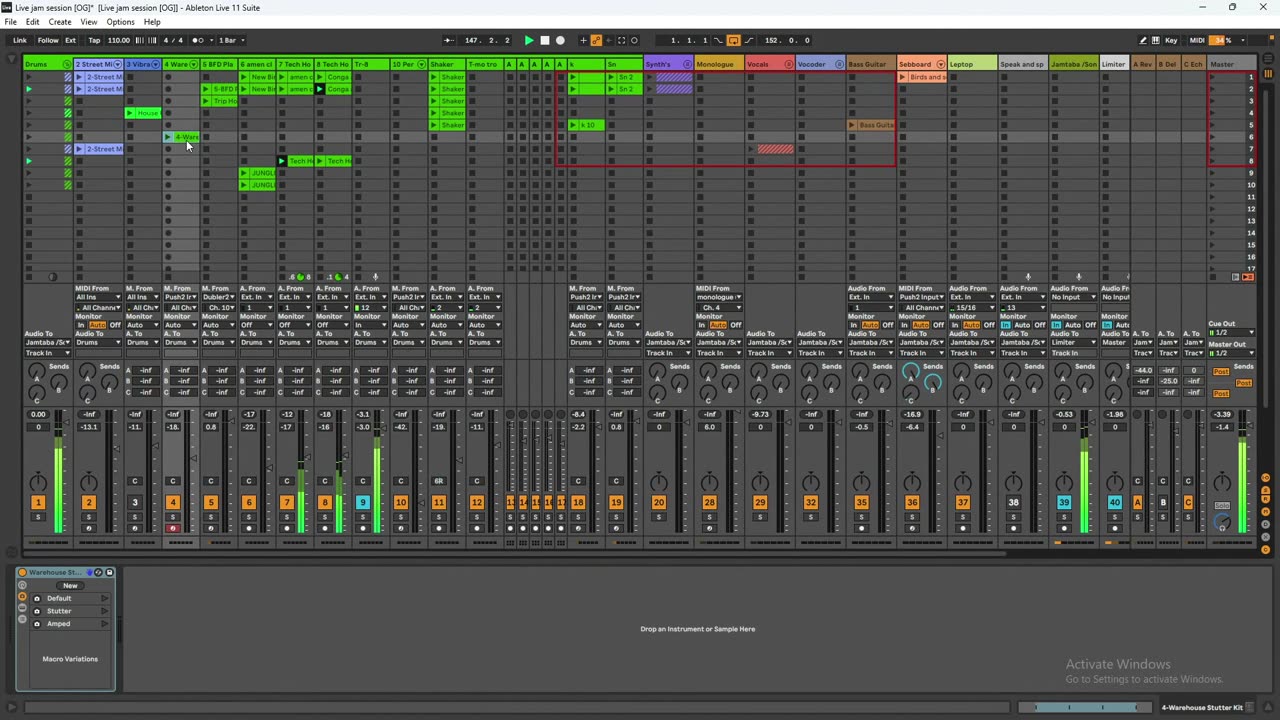
Task: Open Master Out 1/2 dropdown
Action: [1231, 353]
